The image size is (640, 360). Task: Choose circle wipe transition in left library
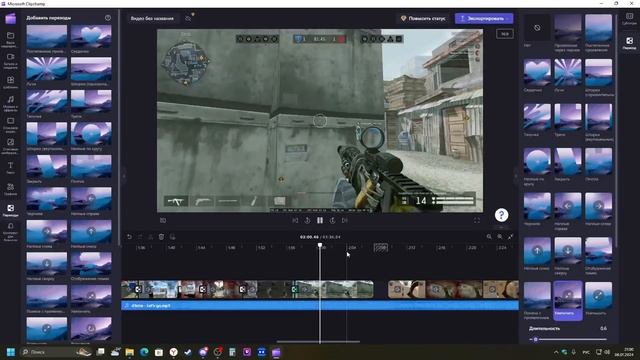(x=91, y=134)
